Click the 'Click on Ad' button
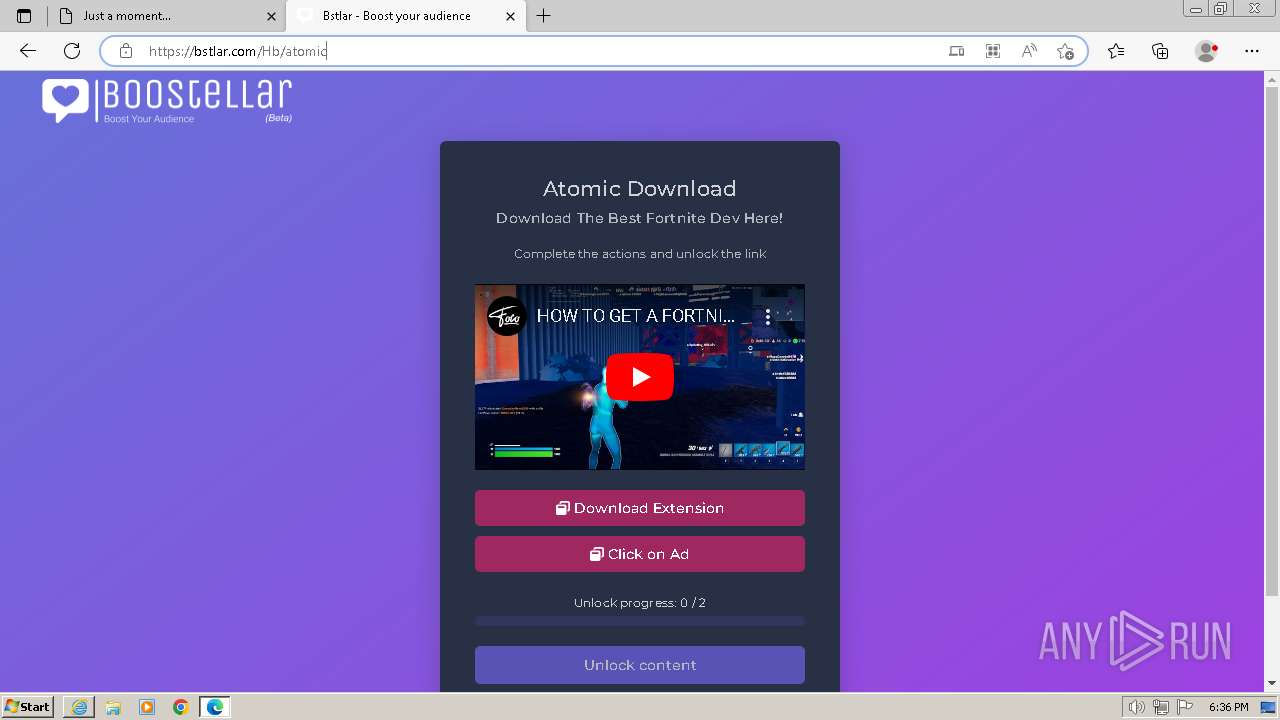The height and width of the screenshot is (720, 1280). pyautogui.click(x=640, y=554)
